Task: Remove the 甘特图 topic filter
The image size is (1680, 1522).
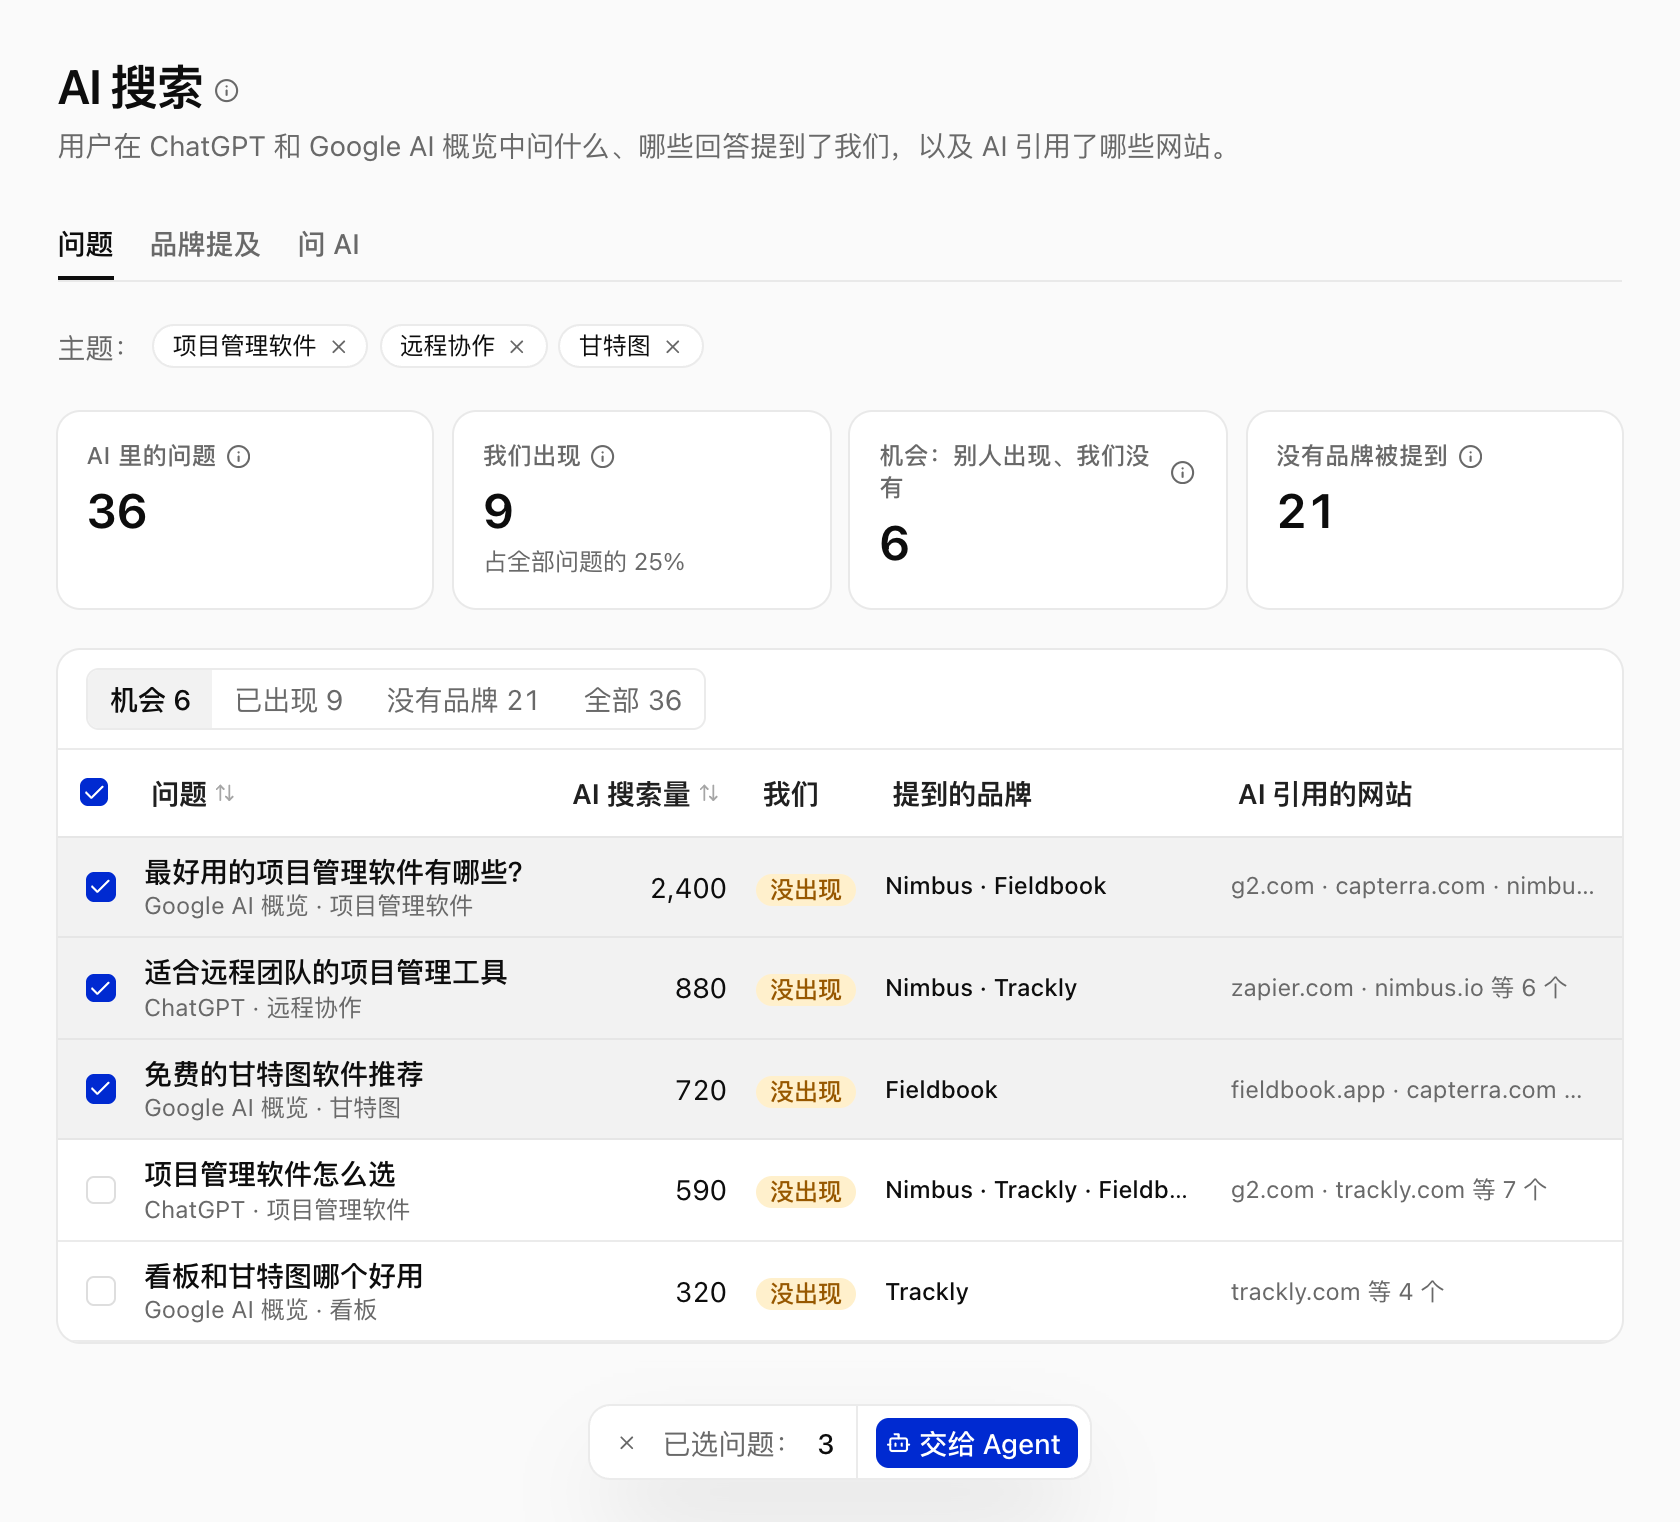Action: pyautogui.click(x=673, y=347)
